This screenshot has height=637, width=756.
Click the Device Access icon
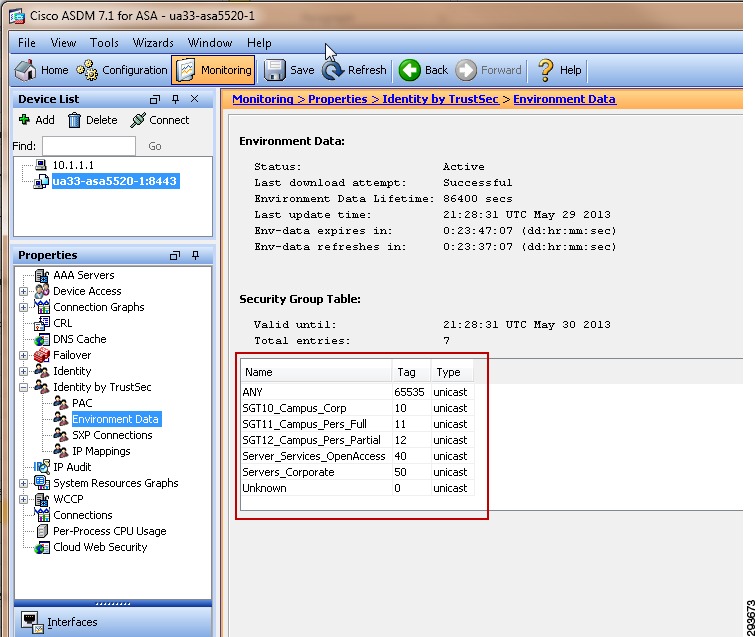[42, 291]
